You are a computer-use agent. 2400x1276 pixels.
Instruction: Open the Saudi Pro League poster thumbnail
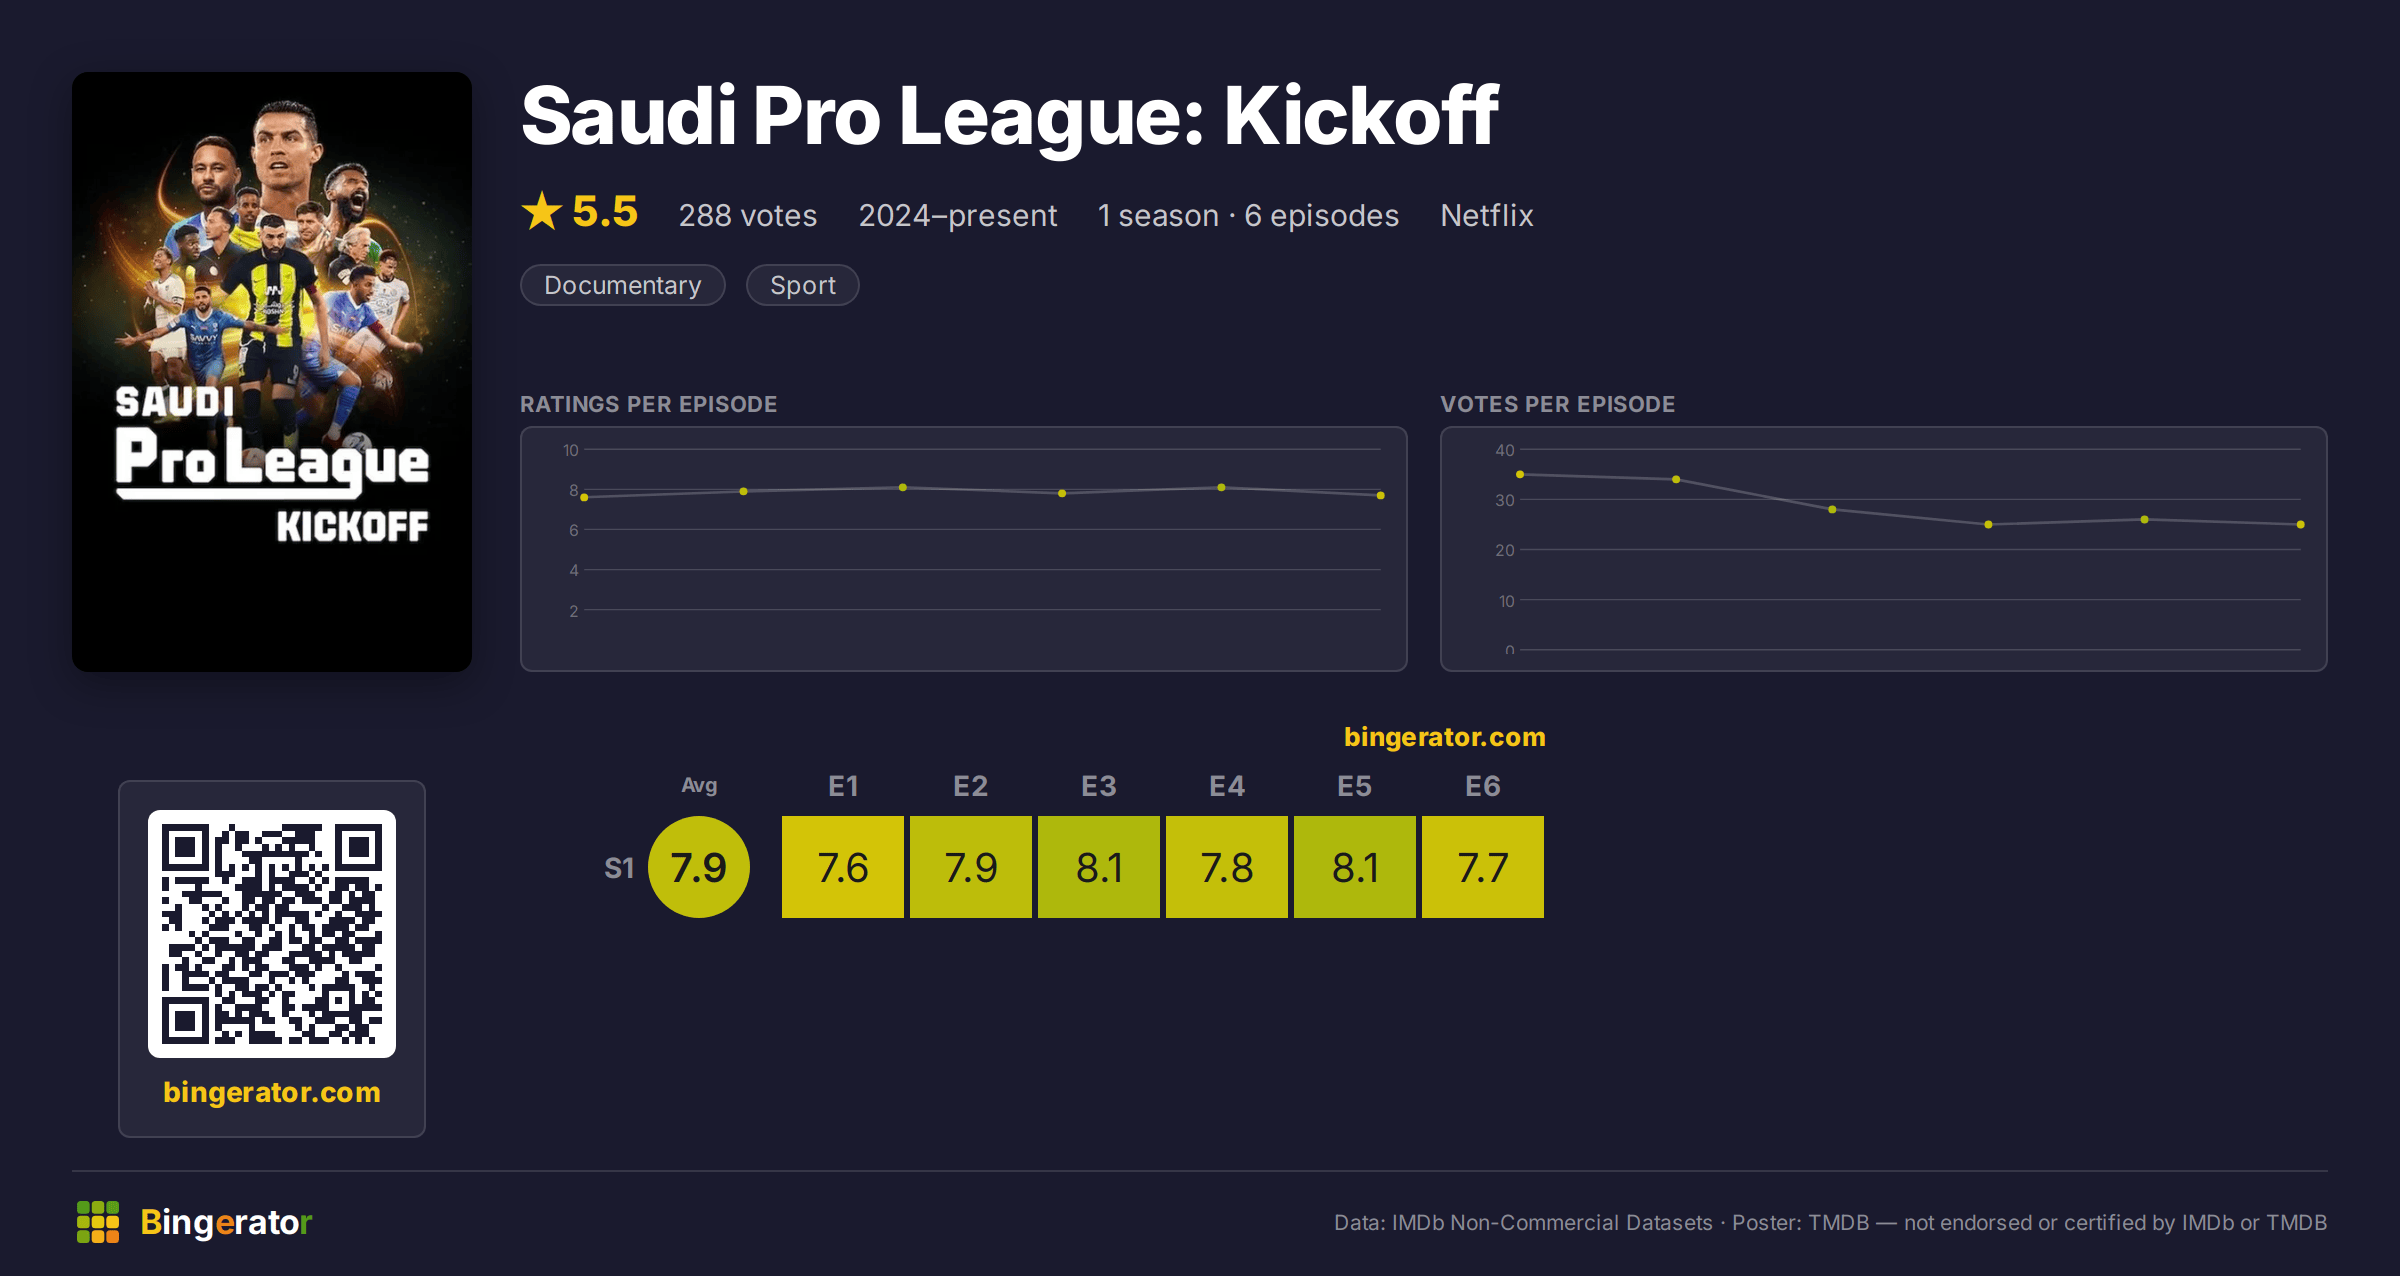point(272,371)
